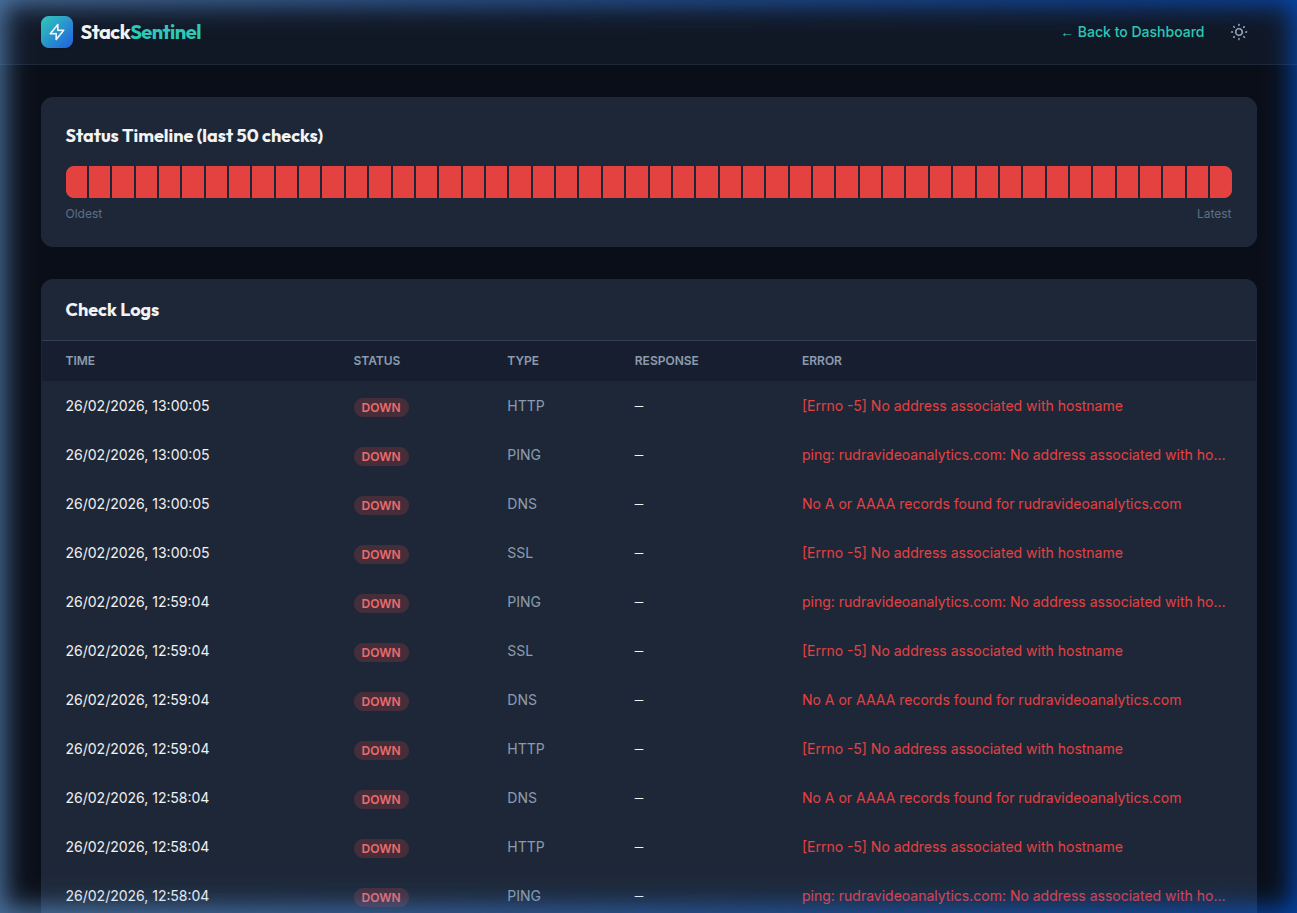Viewport: 1297px width, 913px height.
Task: Click DOWN badge of the 13:00:05 HTTP check
Action: coord(381,408)
